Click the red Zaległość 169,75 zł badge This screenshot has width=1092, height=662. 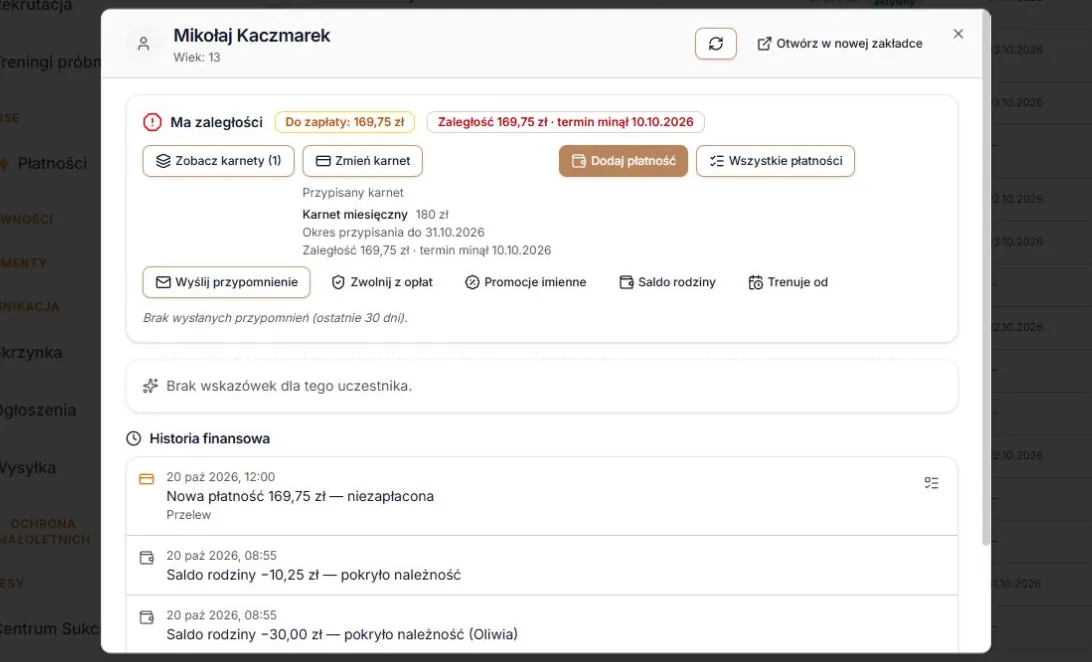coord(566,123)
